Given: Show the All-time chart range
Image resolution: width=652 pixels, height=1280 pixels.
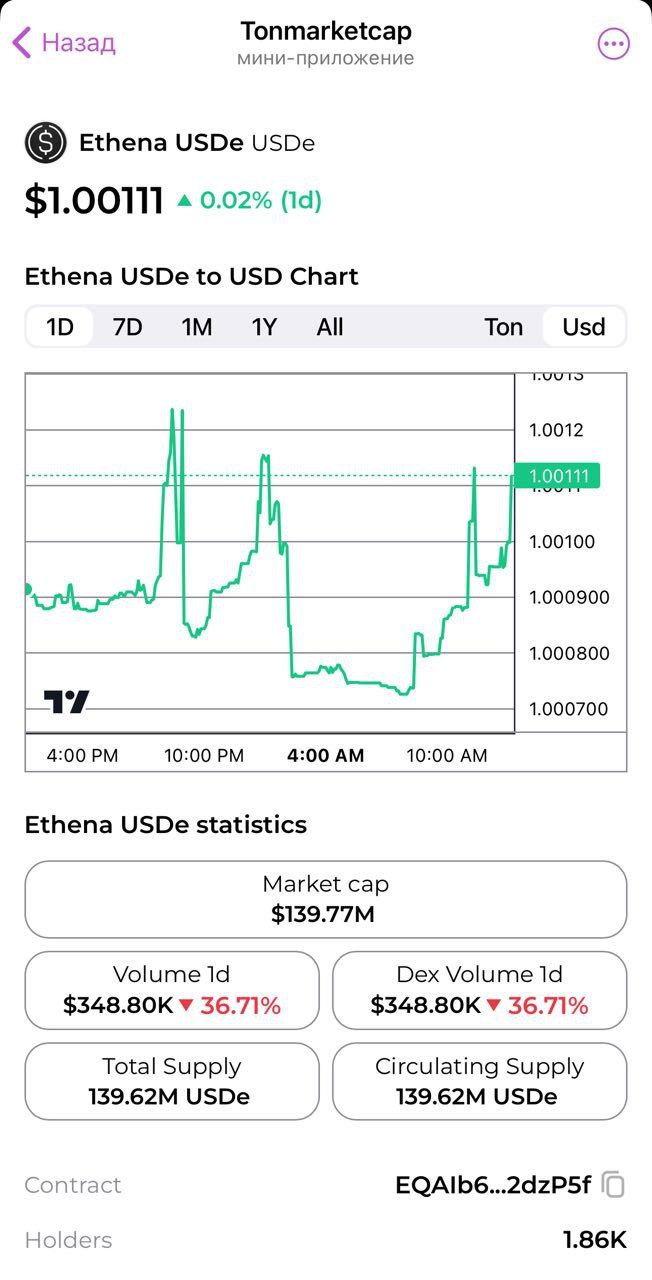Looking at the screenshot, I should pos(329,327).
